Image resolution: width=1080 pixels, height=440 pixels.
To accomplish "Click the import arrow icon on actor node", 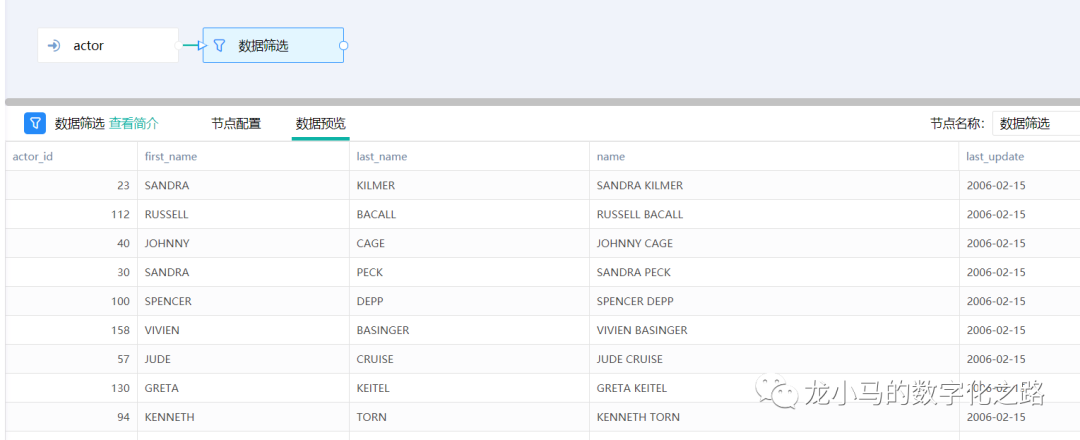I will pyautogui.click(x=54, y=46).
